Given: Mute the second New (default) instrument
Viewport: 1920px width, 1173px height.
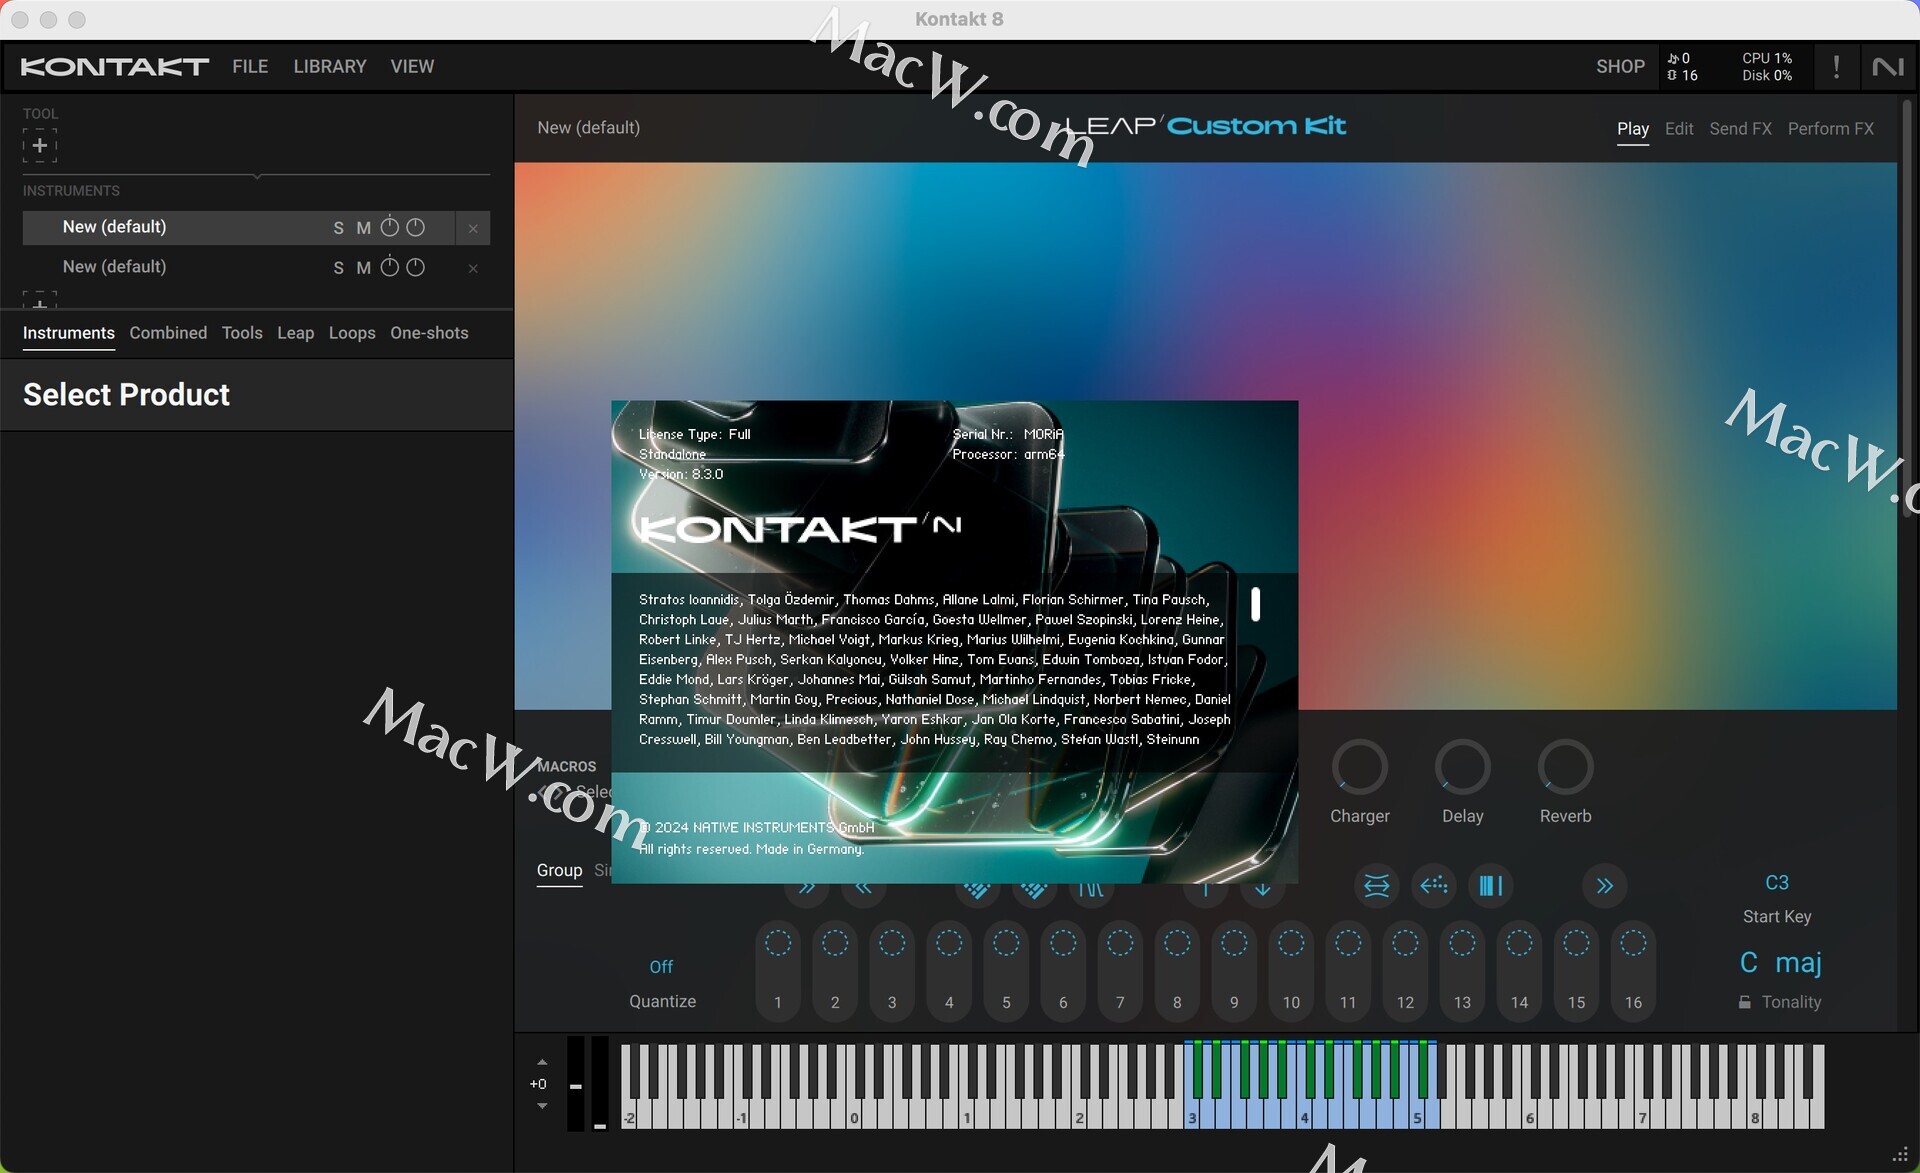Looking at the screenshot, I should coord(363,268).
